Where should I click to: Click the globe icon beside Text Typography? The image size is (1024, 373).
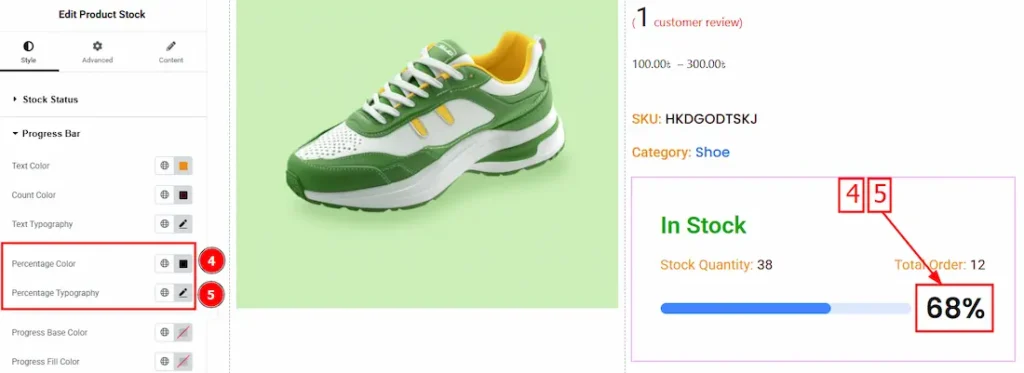[165, 224]
